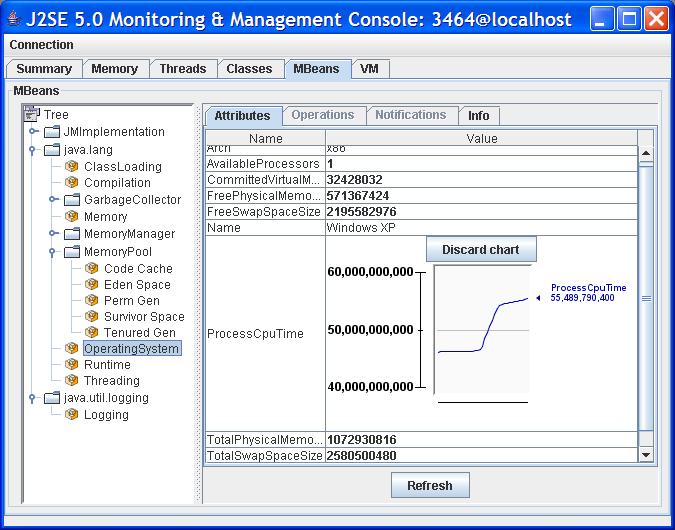The image size is (675, 530).
Task: Click the OperatingSystem bean icon
Action: tap(71, 348)
